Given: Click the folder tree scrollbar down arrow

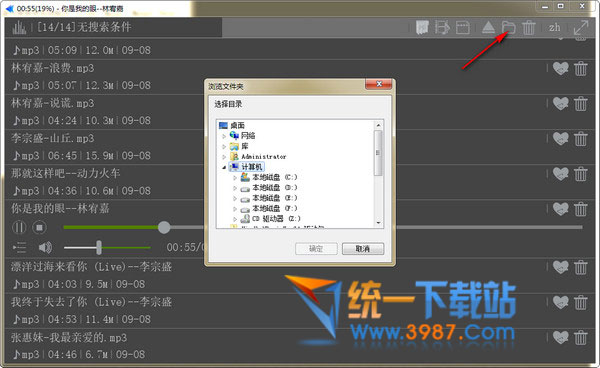Looking at the screenshot, I should coord(378,223).
